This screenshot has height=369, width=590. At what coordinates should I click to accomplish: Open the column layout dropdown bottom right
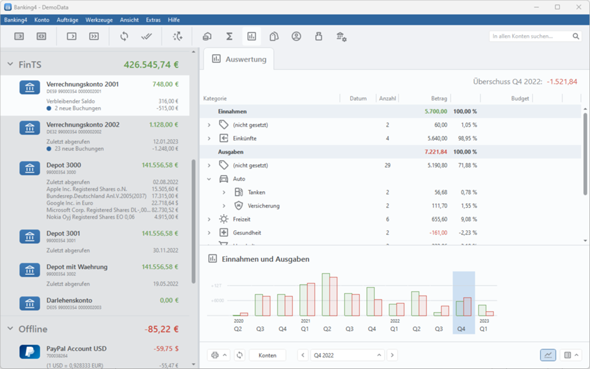[572, 355]
